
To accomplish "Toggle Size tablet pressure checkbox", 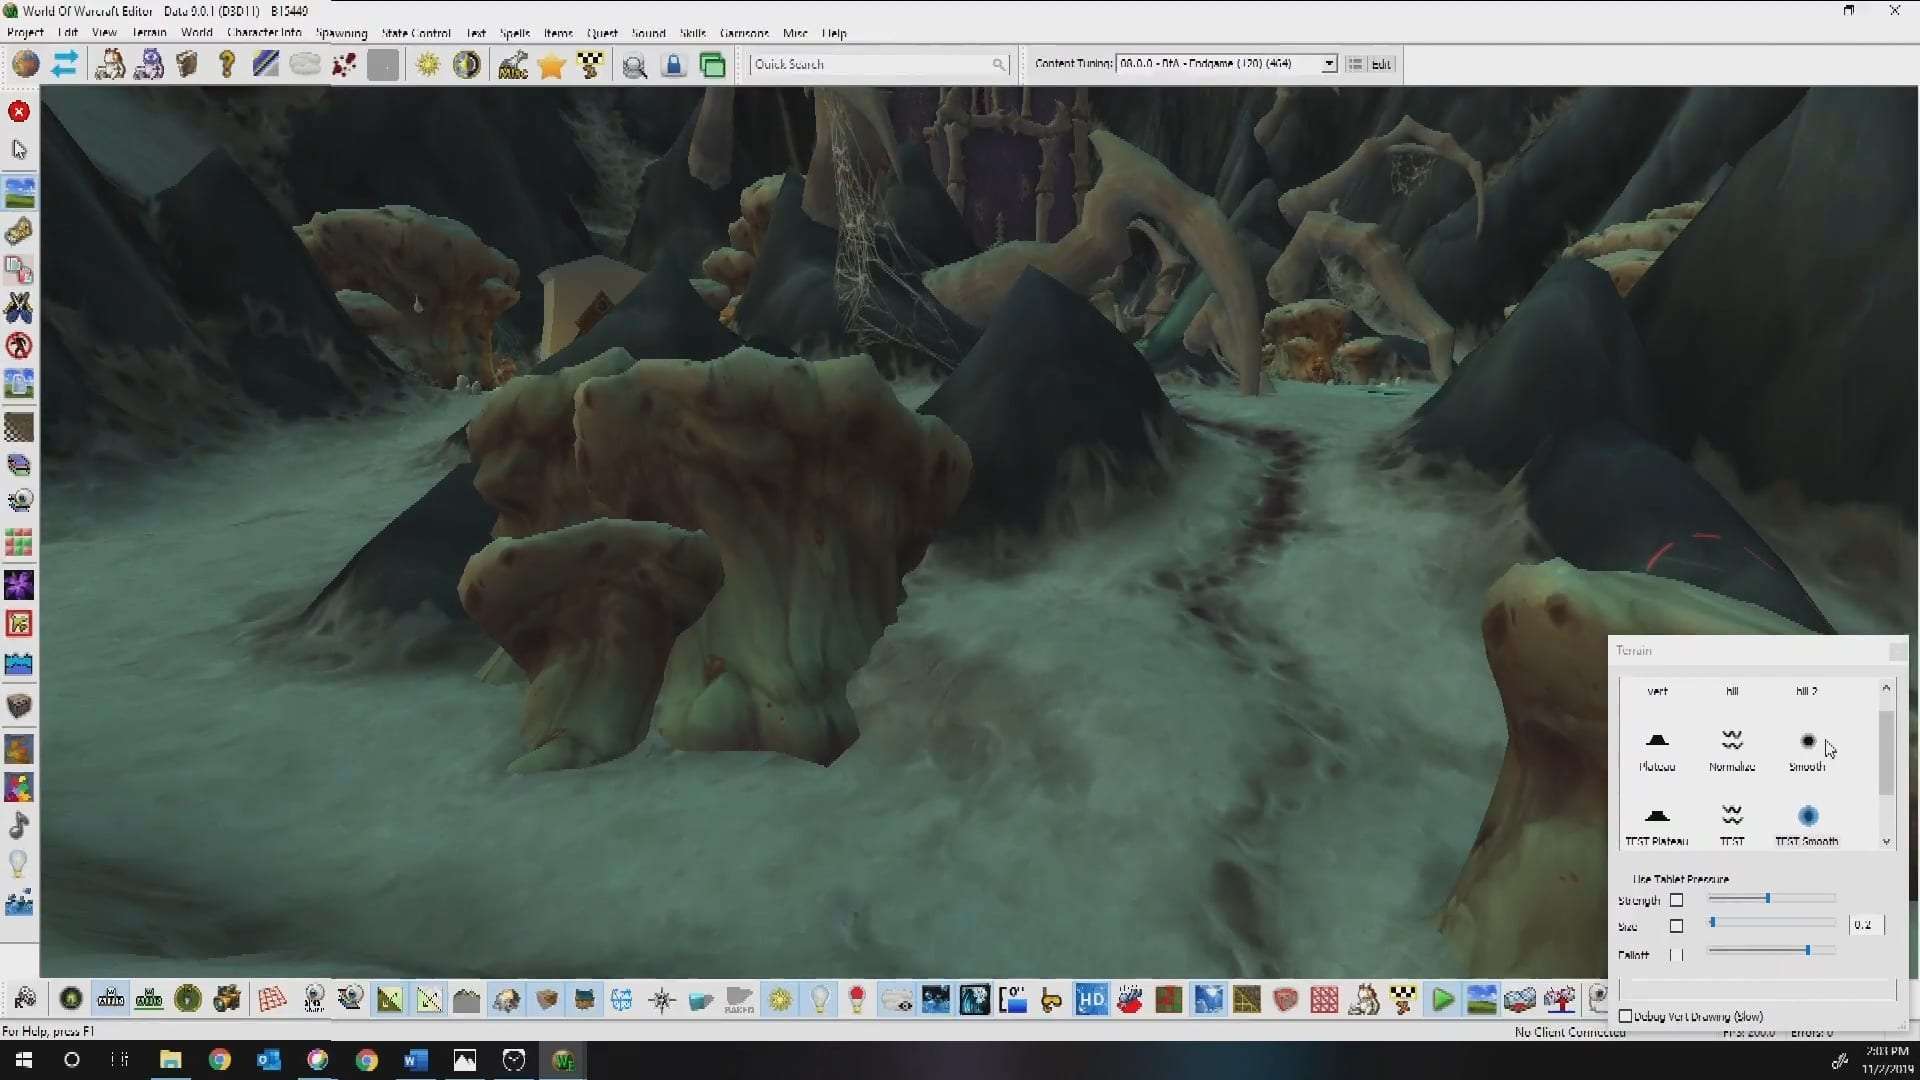I will (x=1677, y=926).
